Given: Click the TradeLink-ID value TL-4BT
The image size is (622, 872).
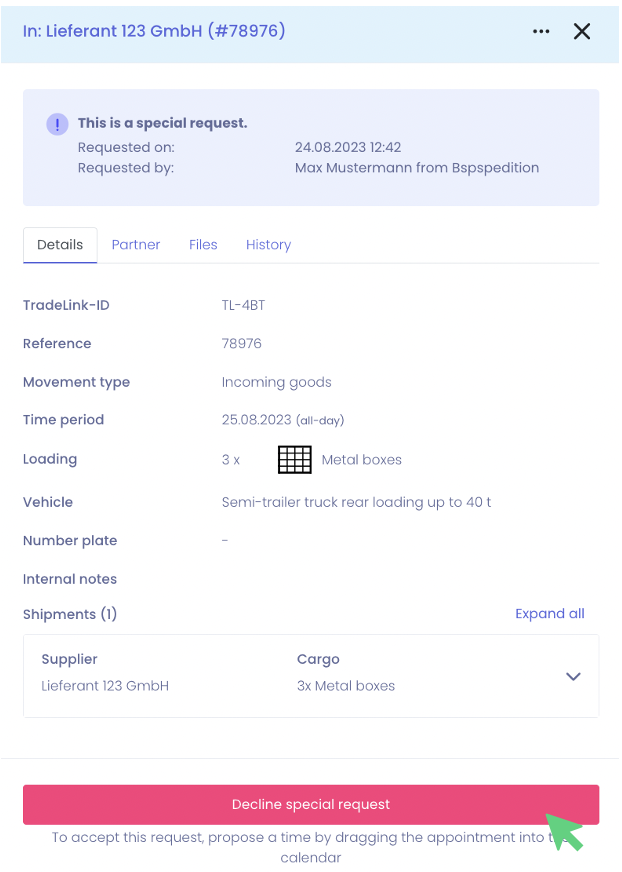Looking at the screenshot, I should (x=243, y=305).
